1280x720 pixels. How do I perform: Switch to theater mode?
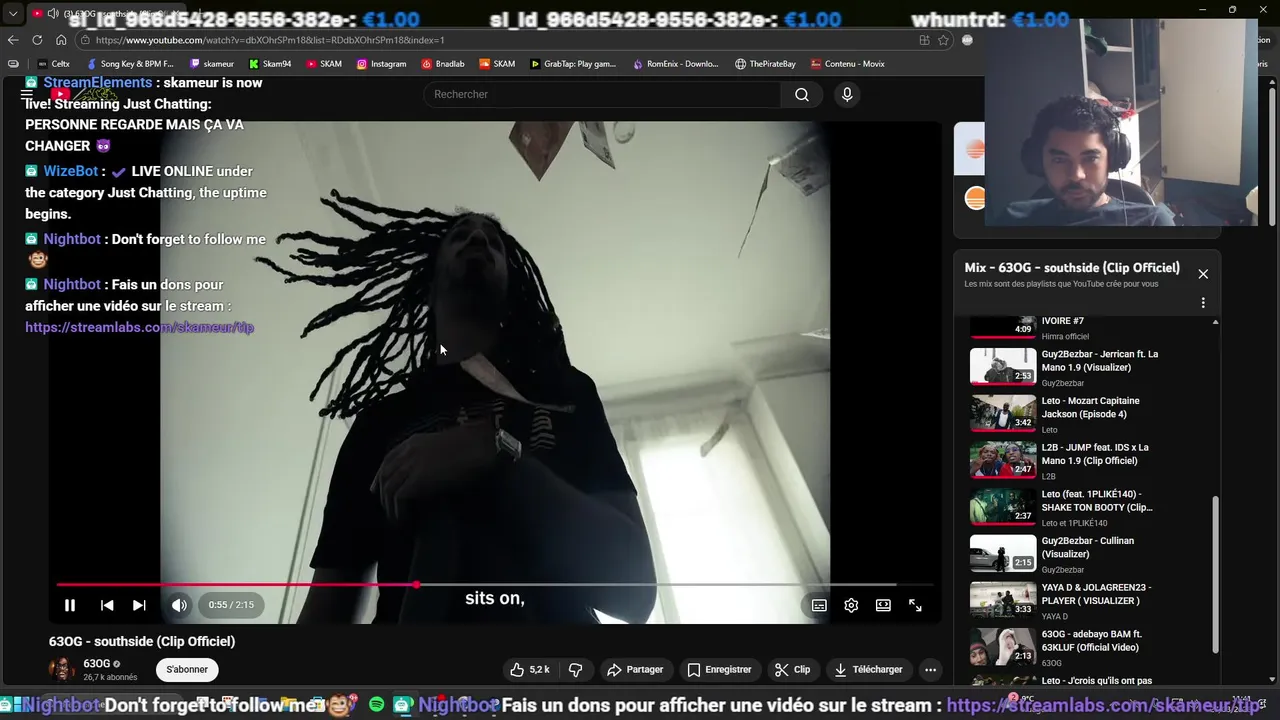pos(883,605)
